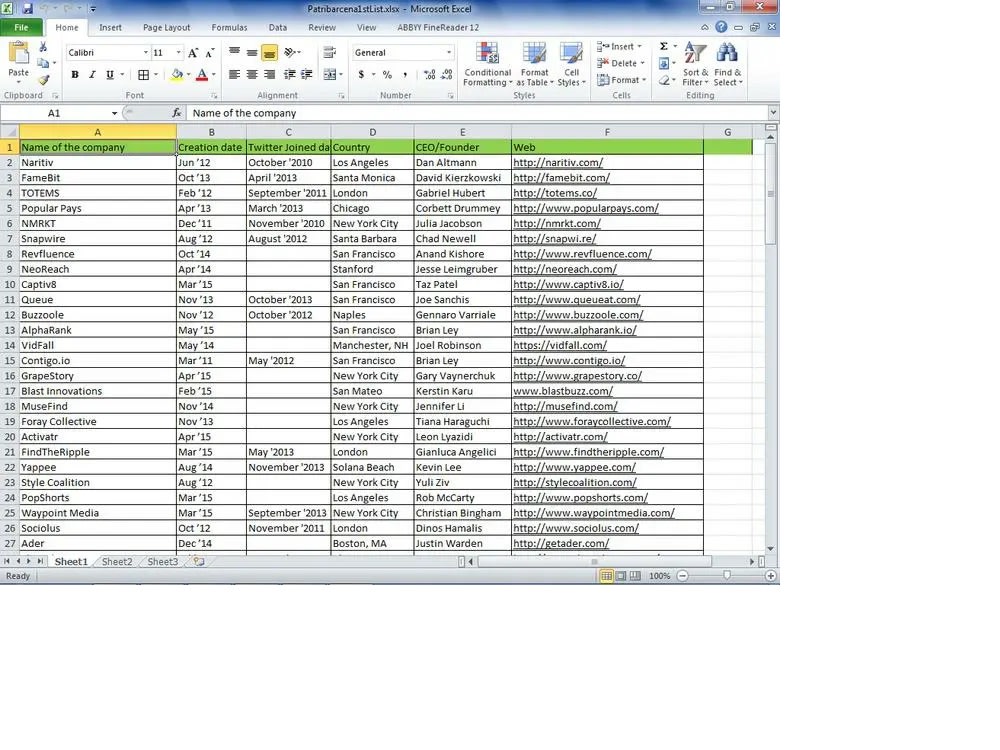Image resolution: width=1000 pixels, height=750 pixels.
Task: Apply Font Color letter A icon
Action: pos(202,75)
